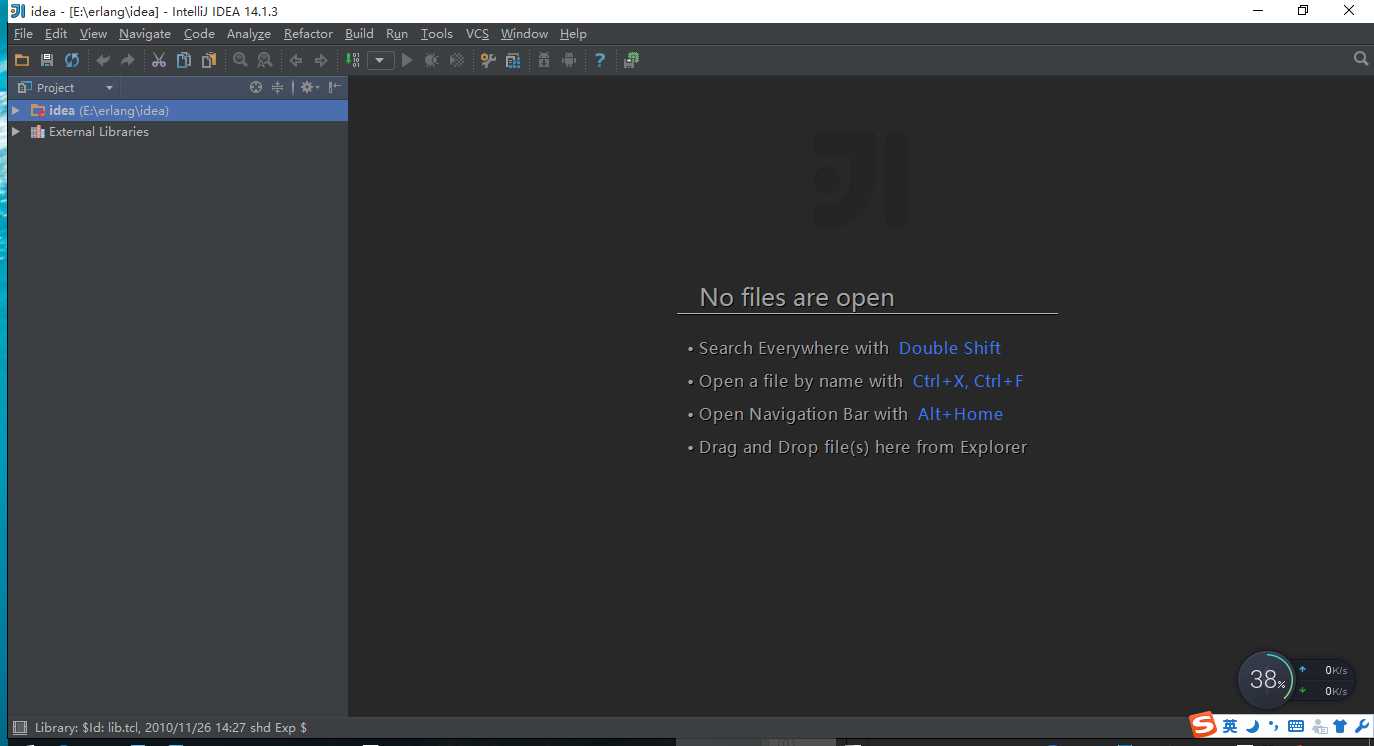Click the Double Shift shortcut text
Viewport: 1374px width, 746px height.
pos(949,348)
